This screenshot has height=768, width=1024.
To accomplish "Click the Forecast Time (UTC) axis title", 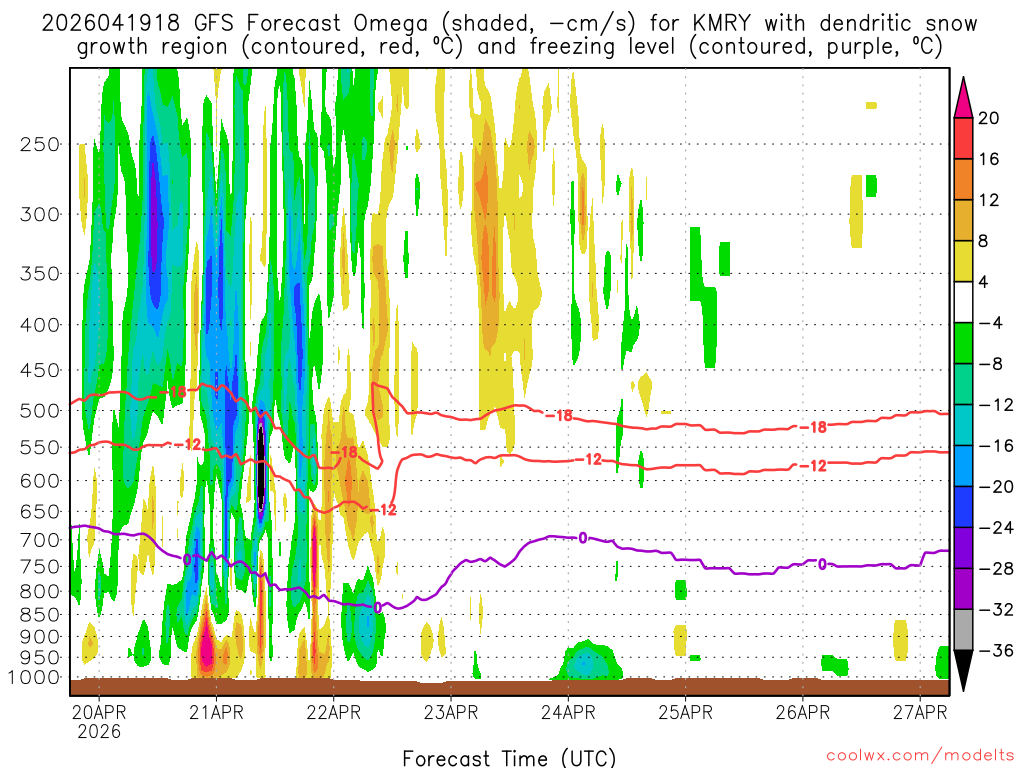I will click(x=509, y=758).
